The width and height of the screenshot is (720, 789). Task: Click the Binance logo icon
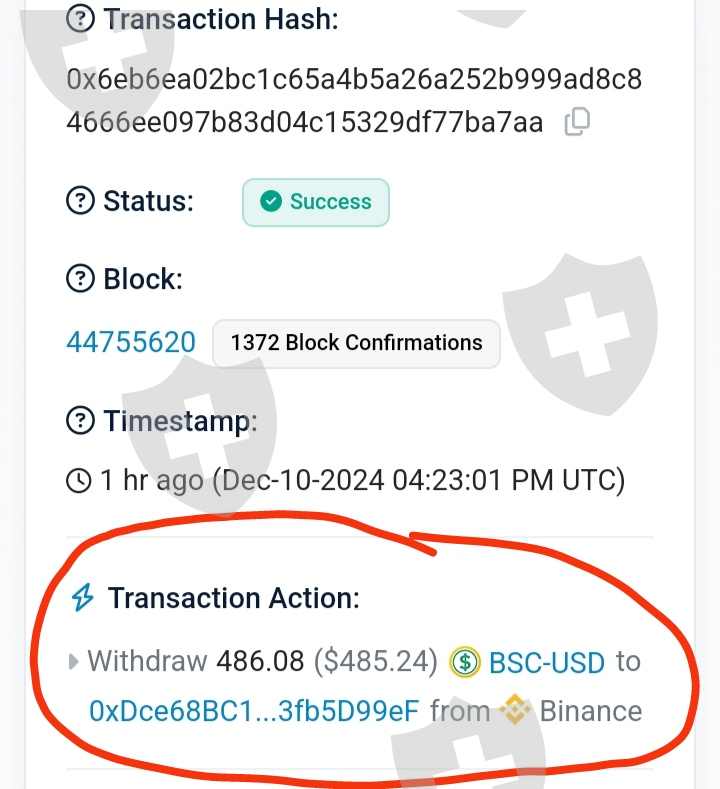(x=516, y=711)
